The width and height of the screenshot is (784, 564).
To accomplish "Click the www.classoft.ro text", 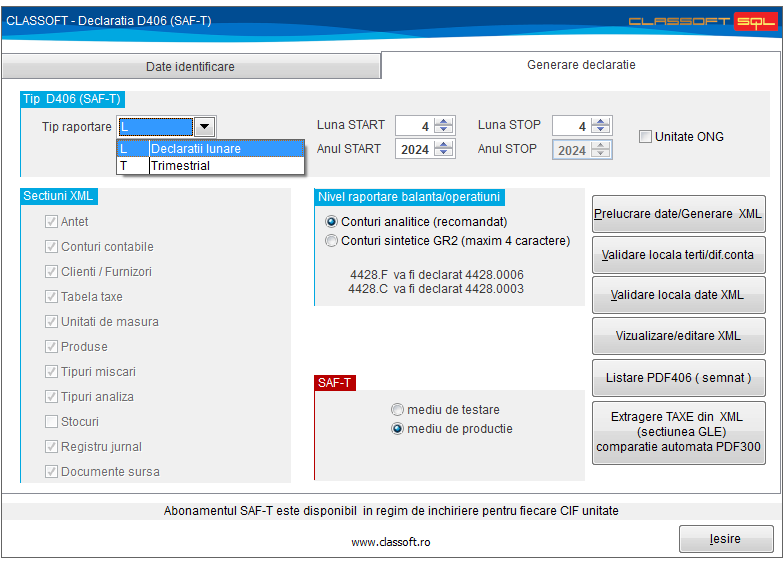I will (390, 542).
